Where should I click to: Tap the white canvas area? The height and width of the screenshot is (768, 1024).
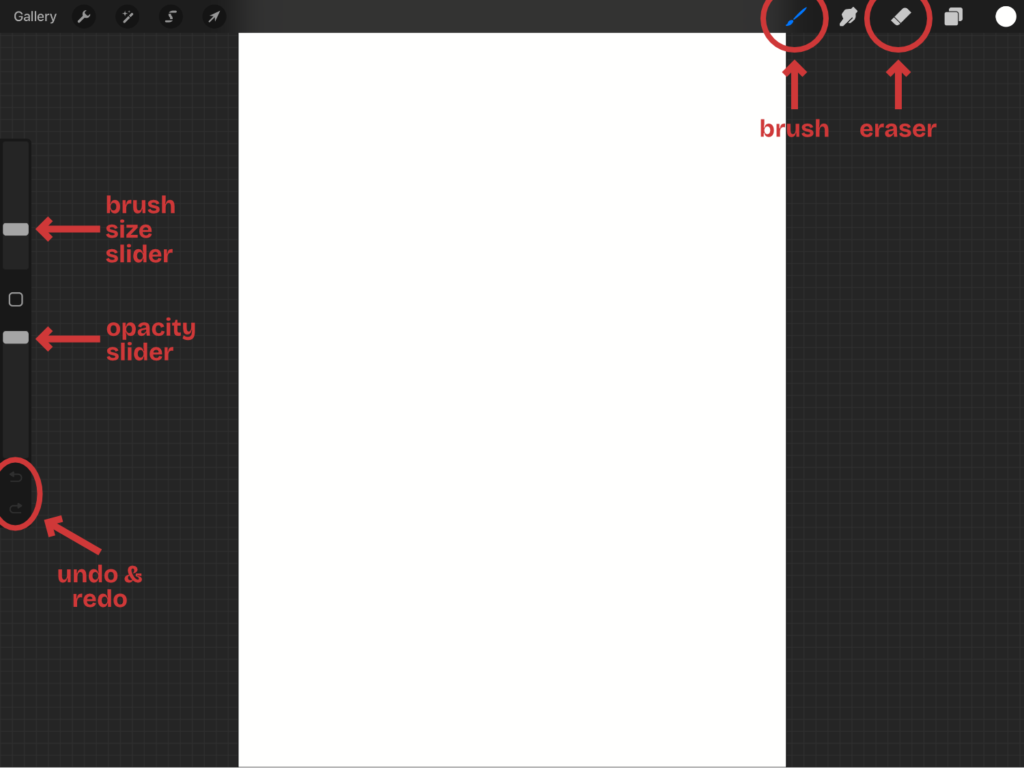click(x=512, y=400)
